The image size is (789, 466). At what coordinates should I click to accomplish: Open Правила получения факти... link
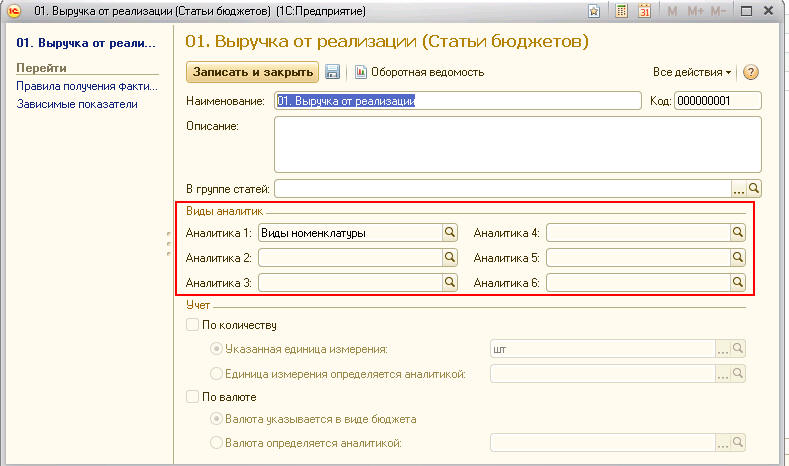click(x=87, y=86)
